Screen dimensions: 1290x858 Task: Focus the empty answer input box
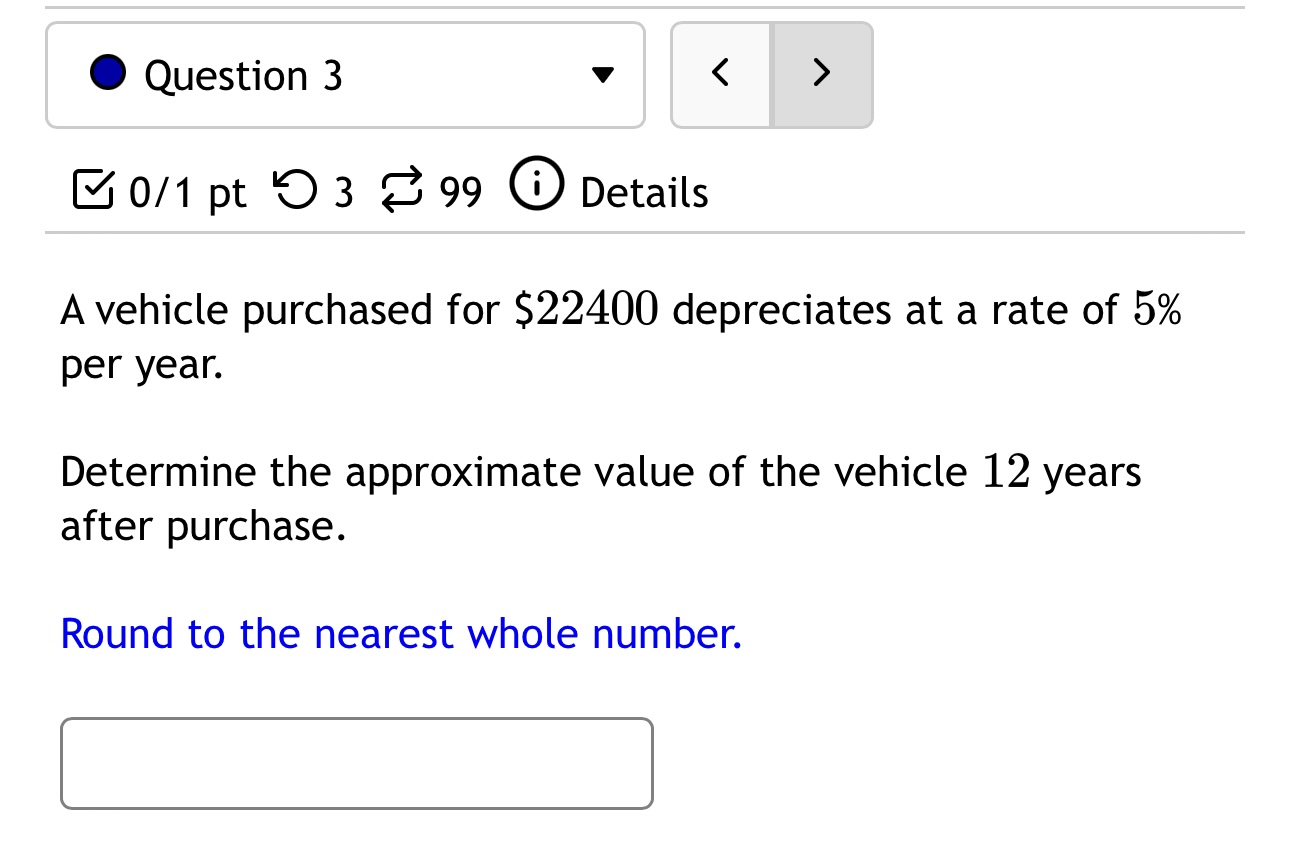point(356,763)
